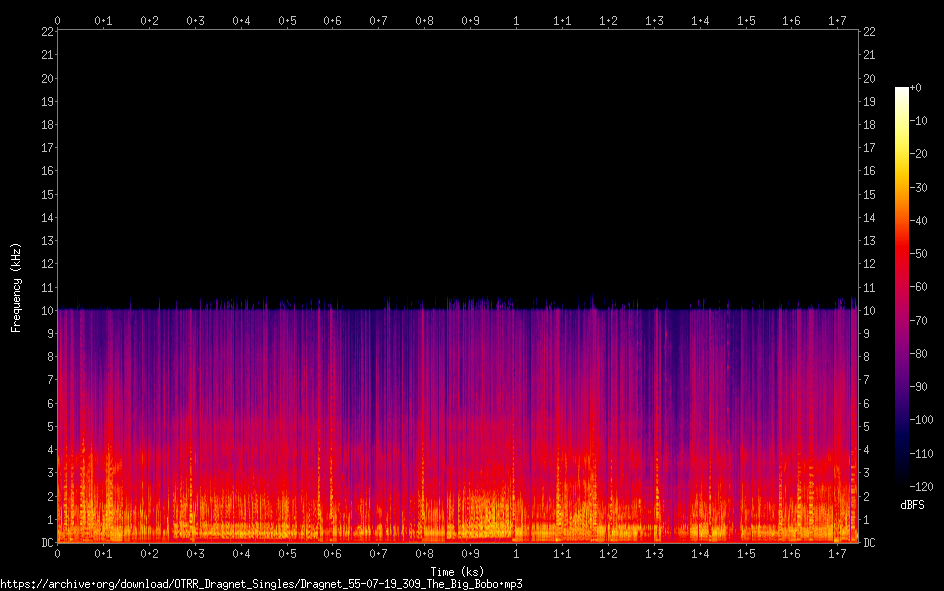Viewport: 944px width, 591px height.
Task: Click the 0.5 tick on top time axis
Action: click(x=287, y=20)
